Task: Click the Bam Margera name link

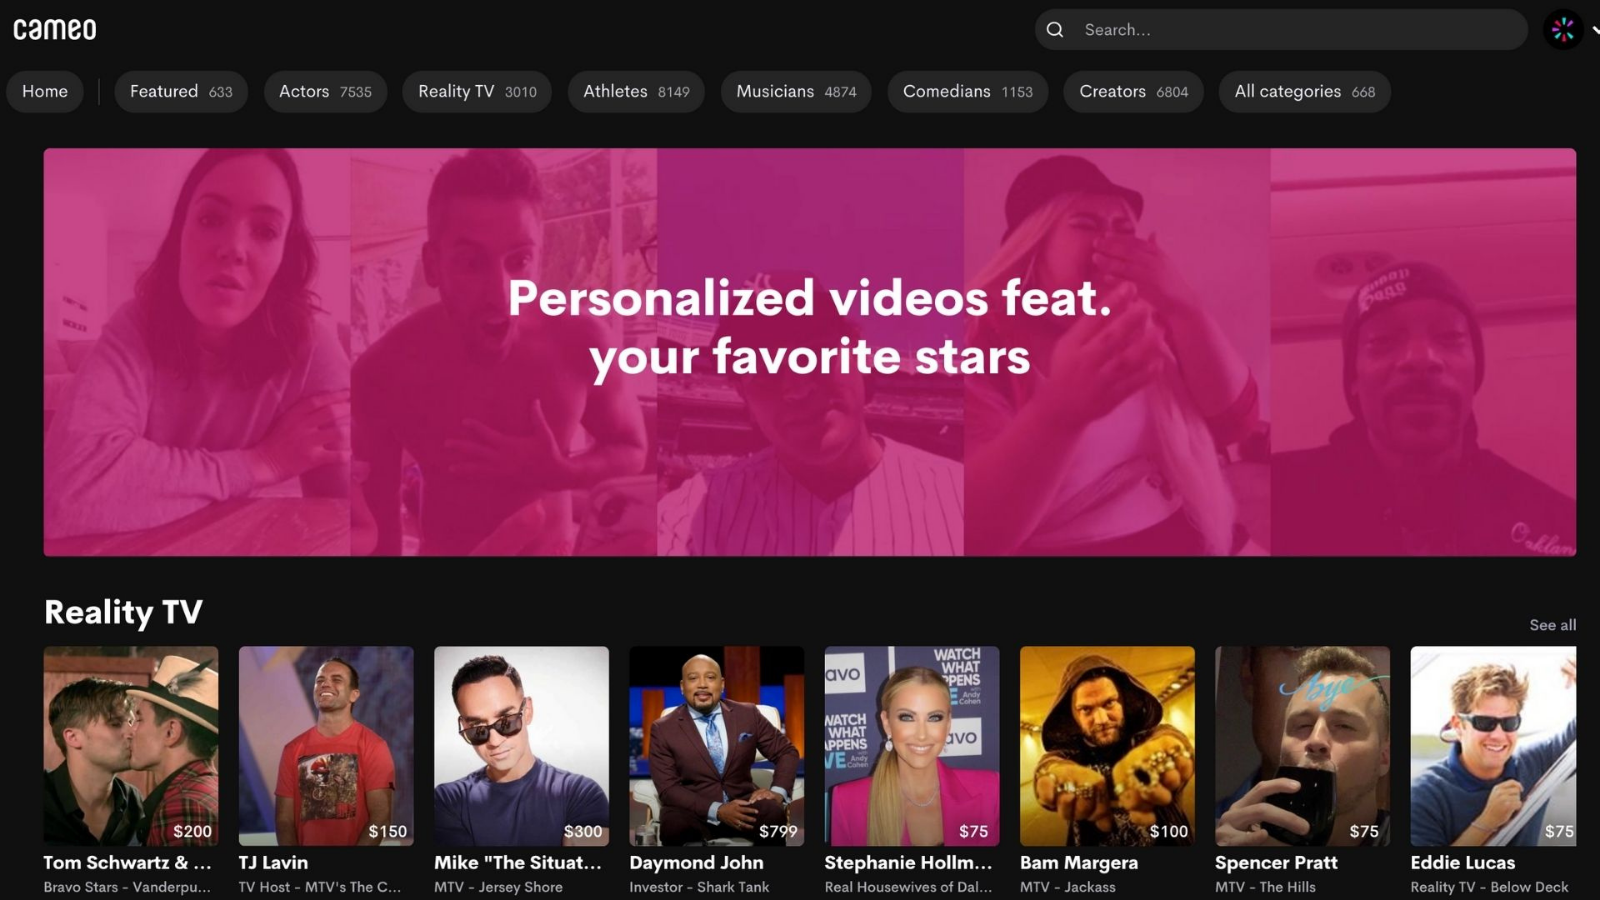Action: pos(1078,862)
